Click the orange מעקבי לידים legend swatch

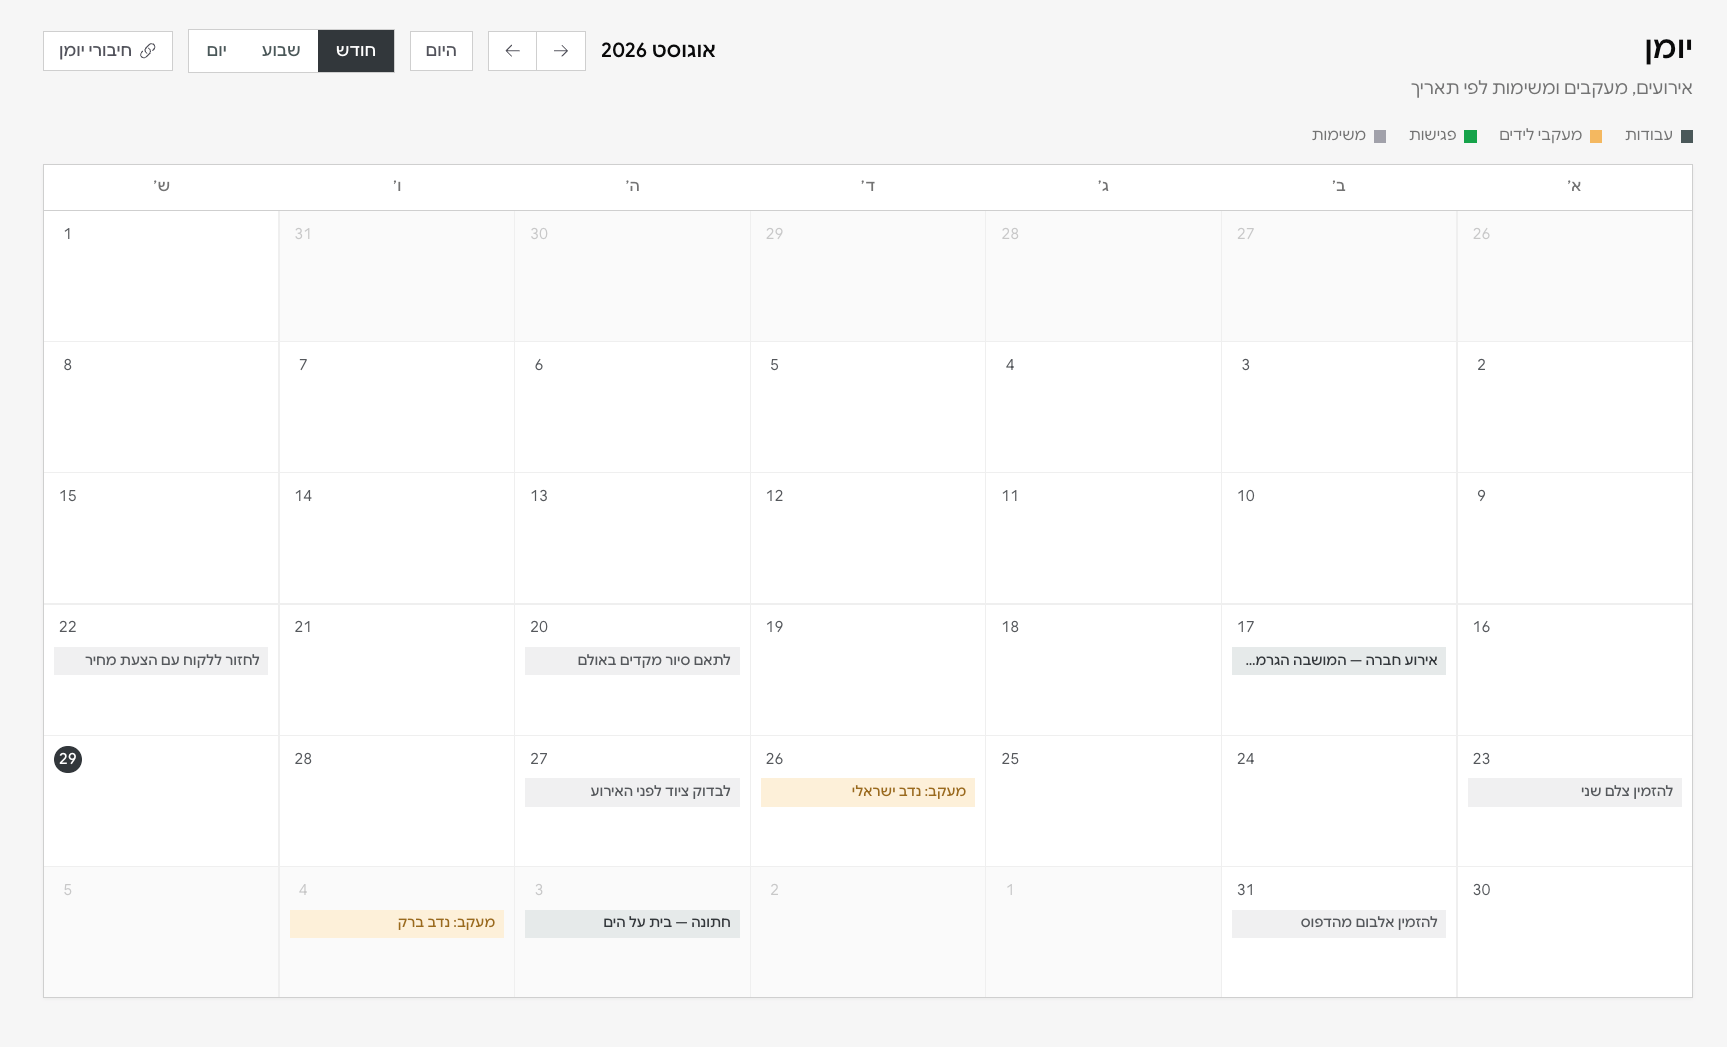1596,137
